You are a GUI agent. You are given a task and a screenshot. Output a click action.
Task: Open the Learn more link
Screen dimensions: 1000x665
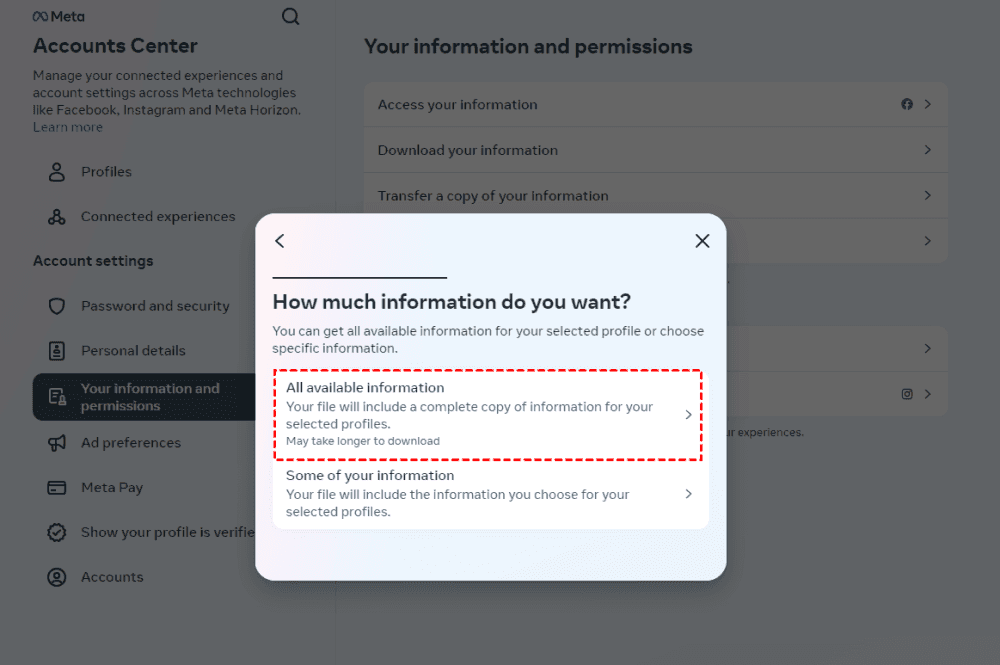(68, 127)
